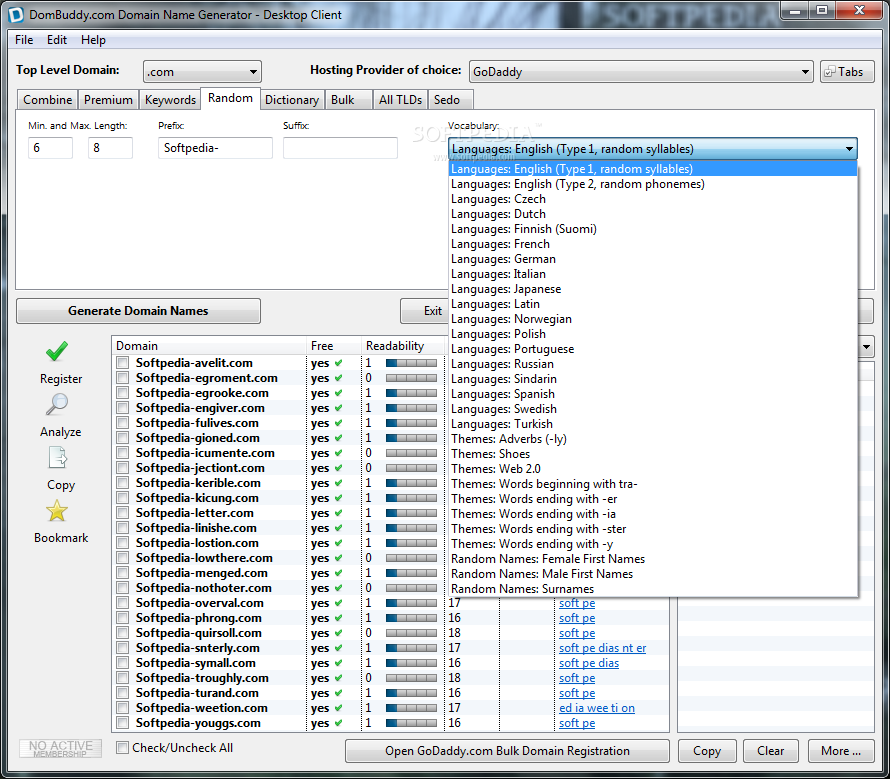Click the DomBuddy logo in title bar
This screenshot has height=779, width=890.
coord(15,14)
